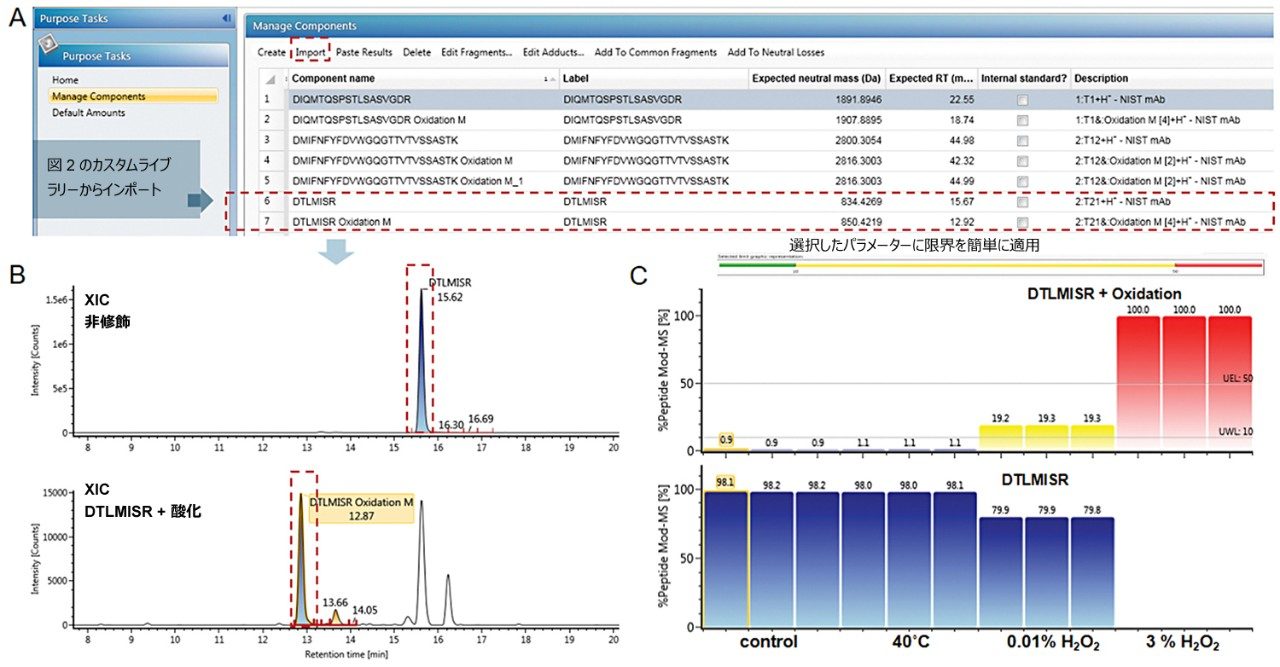Select row header number 7
This screenshot has height=667, width=1280.
[x=267, y=220]
